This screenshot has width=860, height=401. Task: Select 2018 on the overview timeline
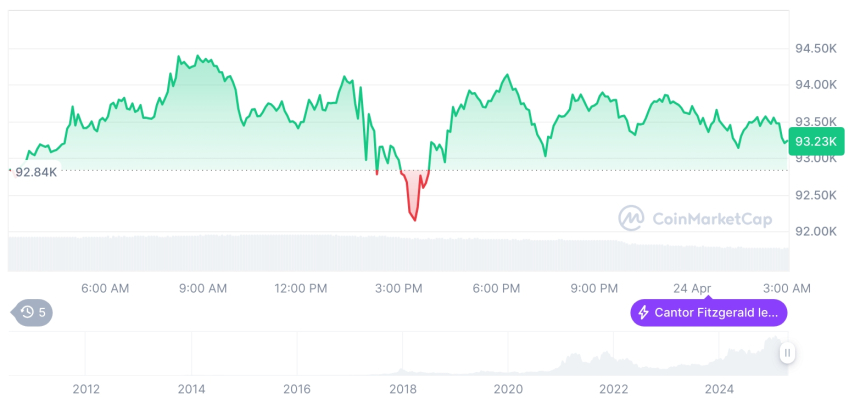(x=402, y=389)
